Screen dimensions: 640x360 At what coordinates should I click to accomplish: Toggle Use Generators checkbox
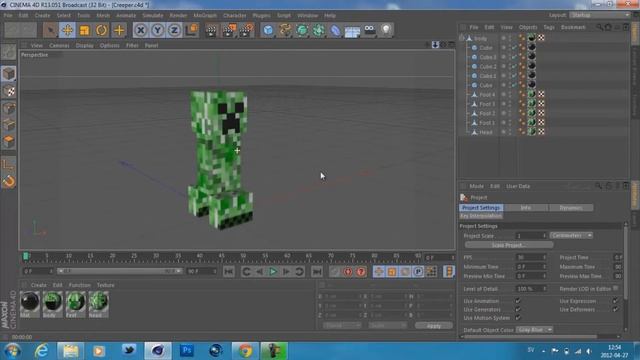pos(518,309)
